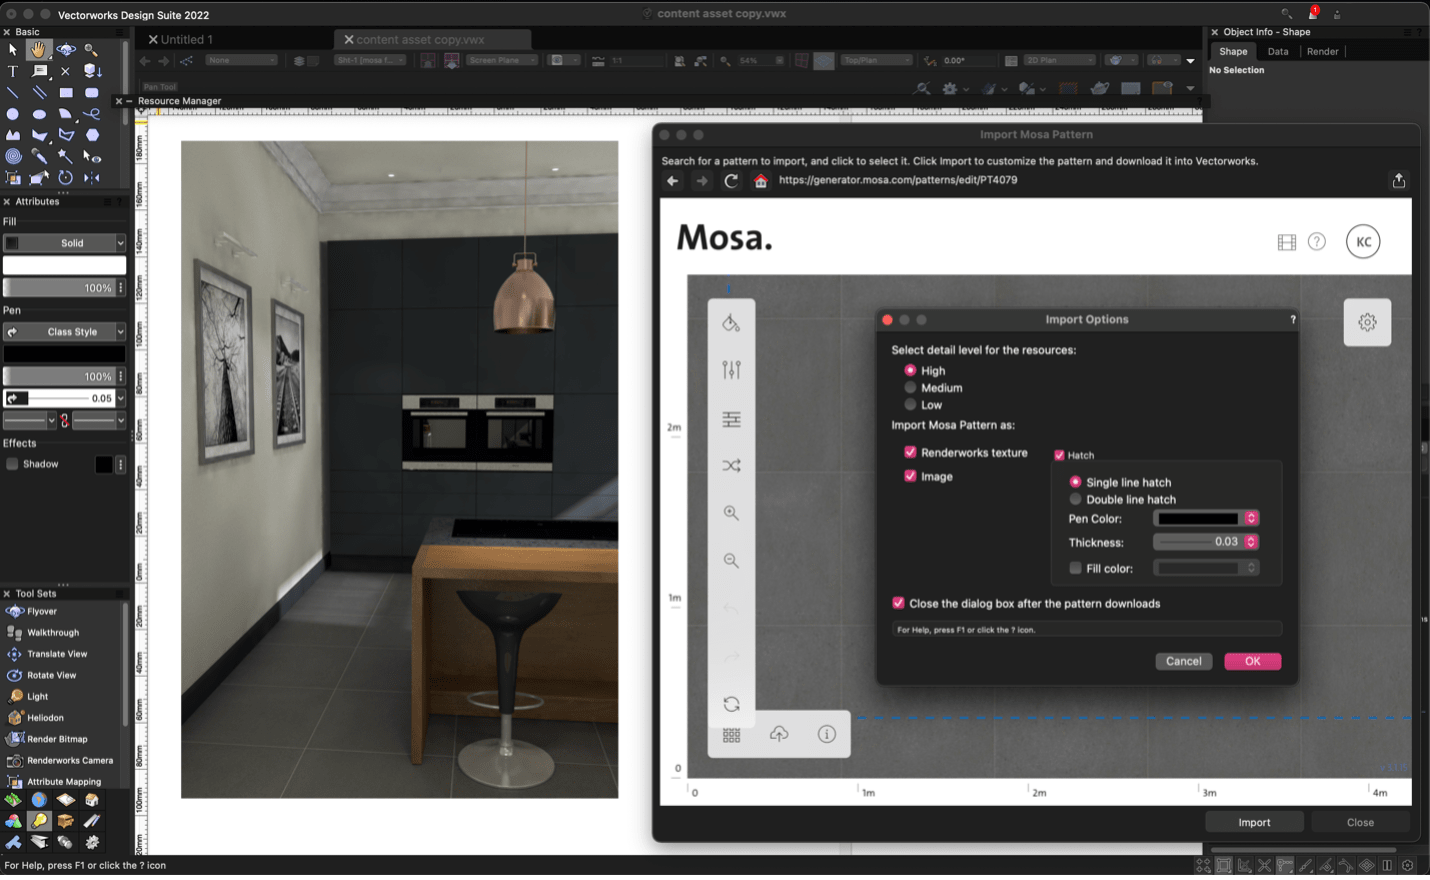Open the Top/Plan view dropdown
The image size is (1430, 880).
(x=877, y=61)
